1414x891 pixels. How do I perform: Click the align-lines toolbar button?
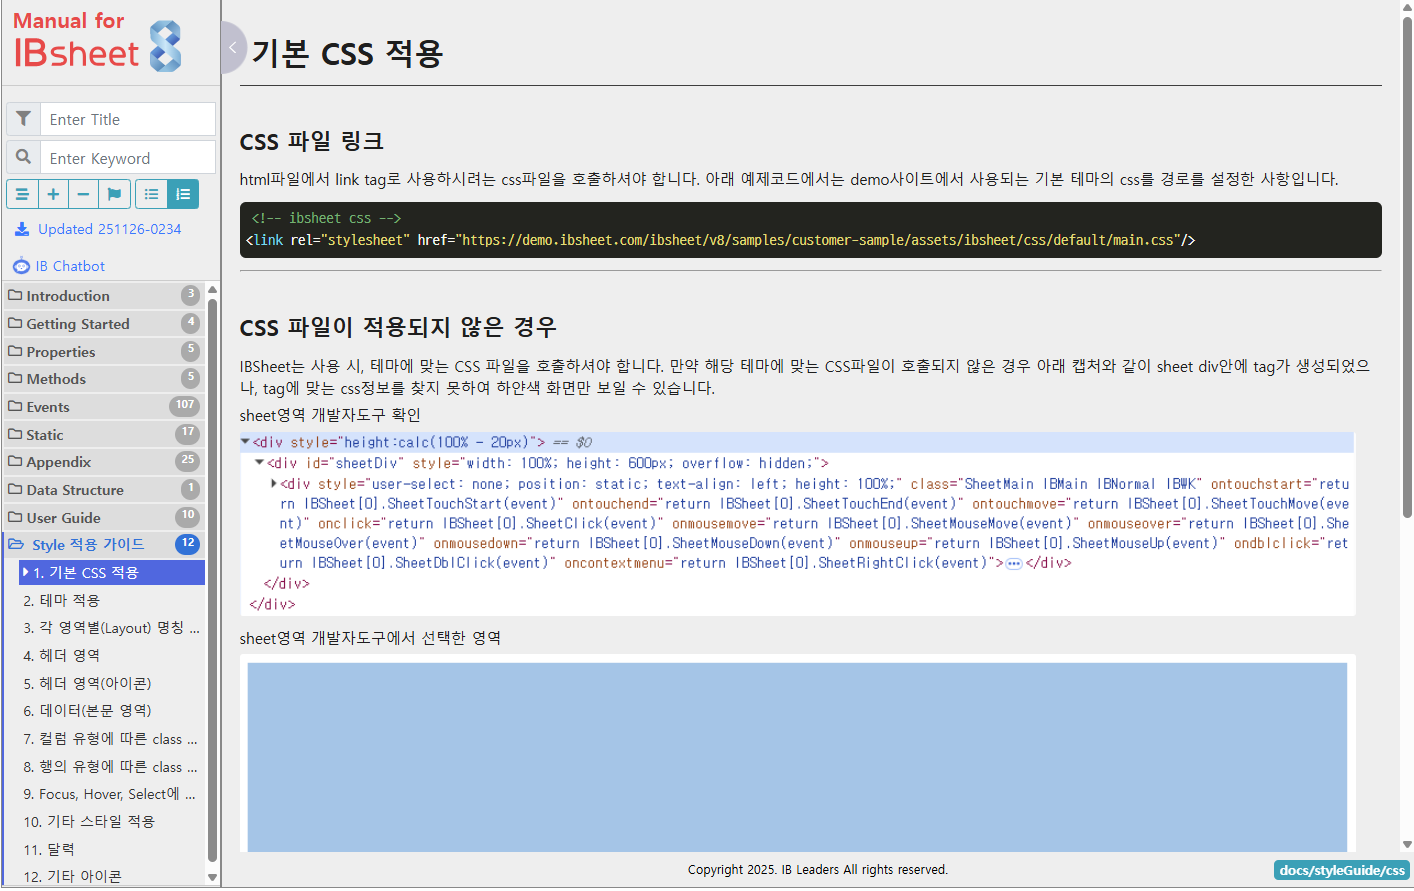click(22, 194)
